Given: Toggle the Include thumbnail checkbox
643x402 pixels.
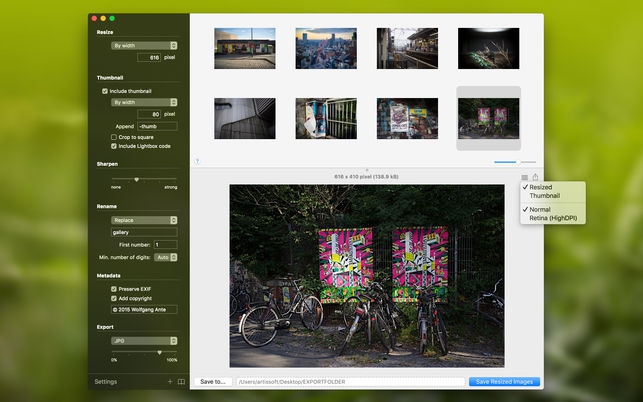Looking at the screenshot, I should pyautogui.click(x=105, y=91).
